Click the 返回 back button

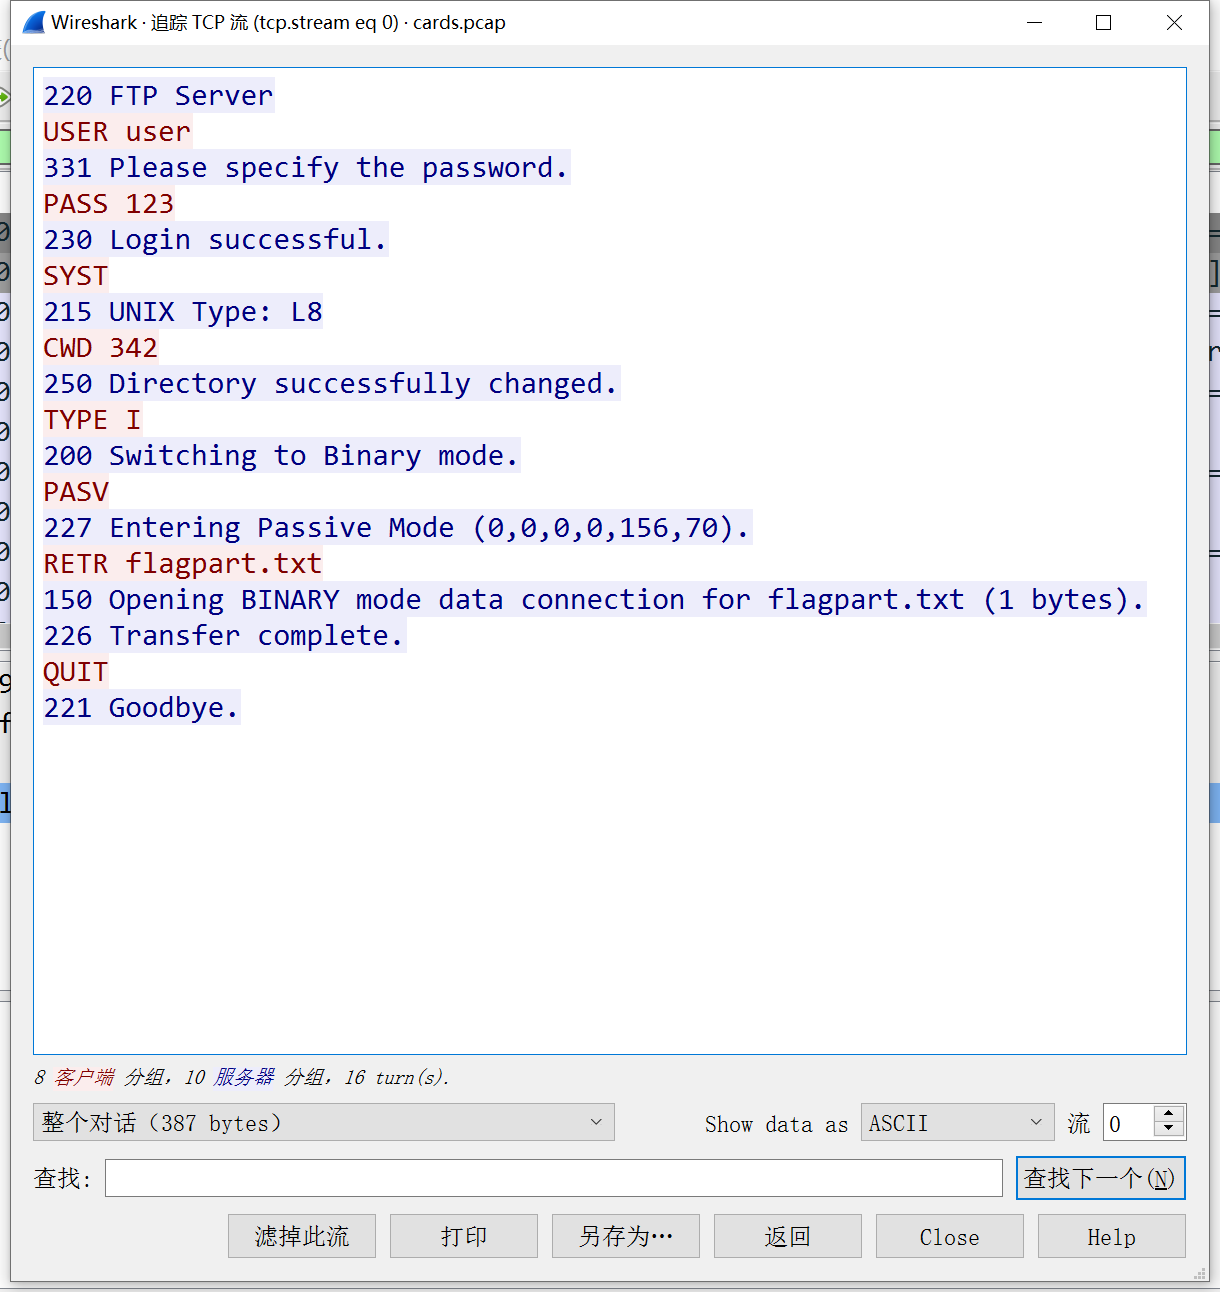click(x=788, y=1236)
